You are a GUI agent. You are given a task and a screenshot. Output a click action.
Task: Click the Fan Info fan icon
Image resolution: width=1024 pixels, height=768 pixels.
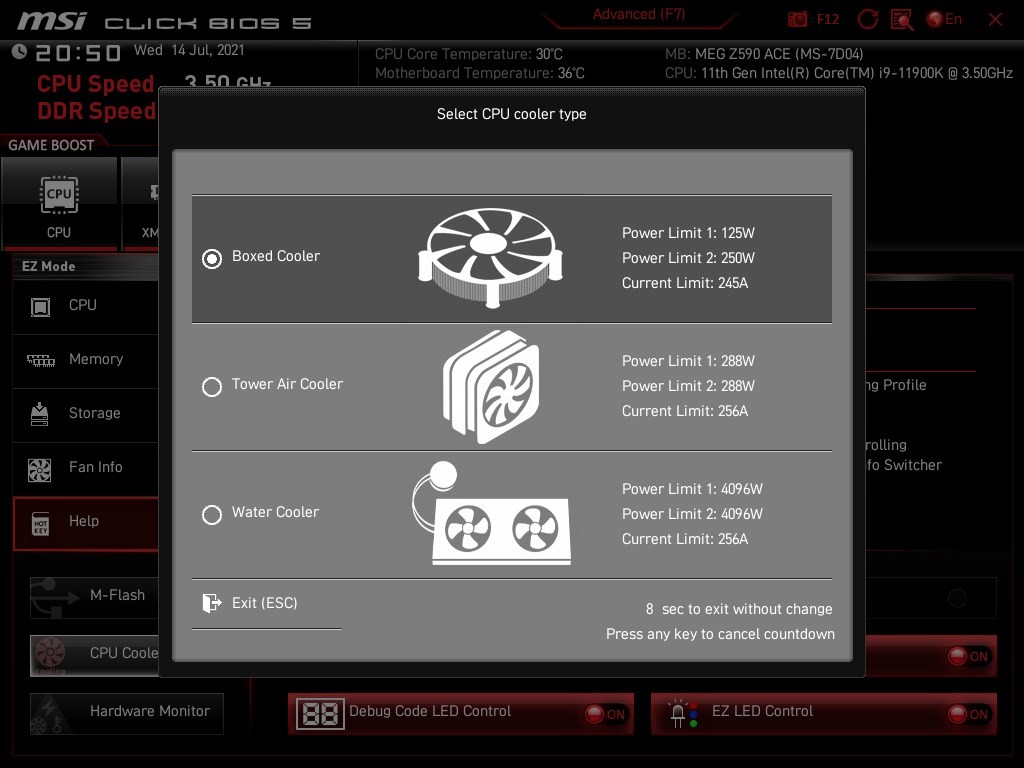[39, 470]
